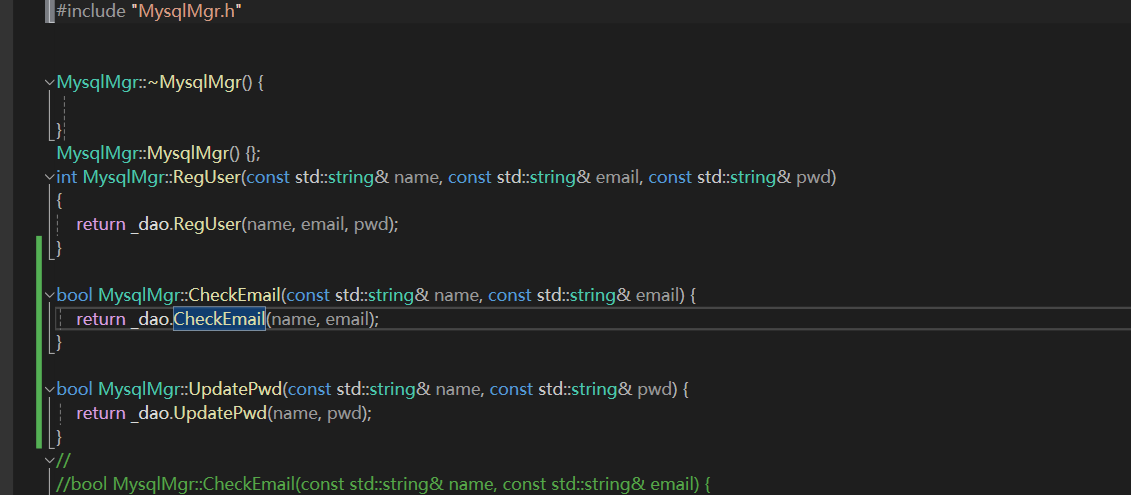Click the pwd parameter in RegUser's signature

click(813, 178)
